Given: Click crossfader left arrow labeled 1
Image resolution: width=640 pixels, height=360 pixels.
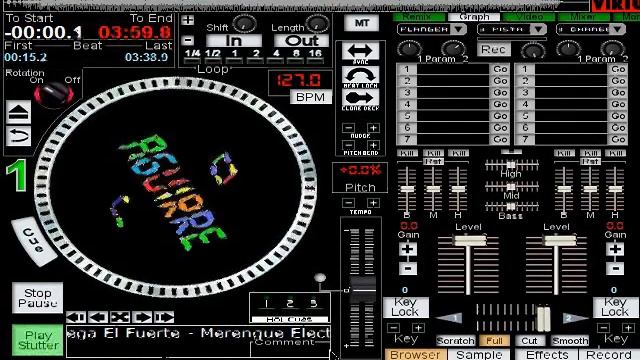Looking at the screenshot, I should point(450,318).
